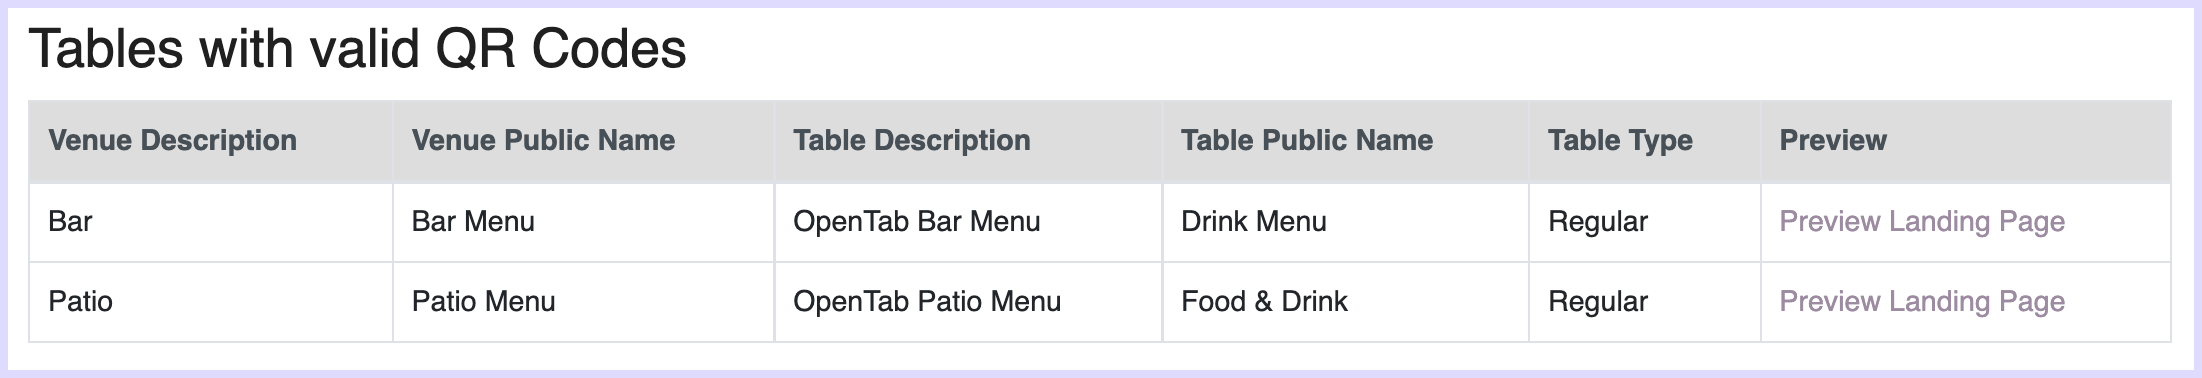Select the Bar venue description cell
Screen dimensions: 2202x378
point(211,222)
